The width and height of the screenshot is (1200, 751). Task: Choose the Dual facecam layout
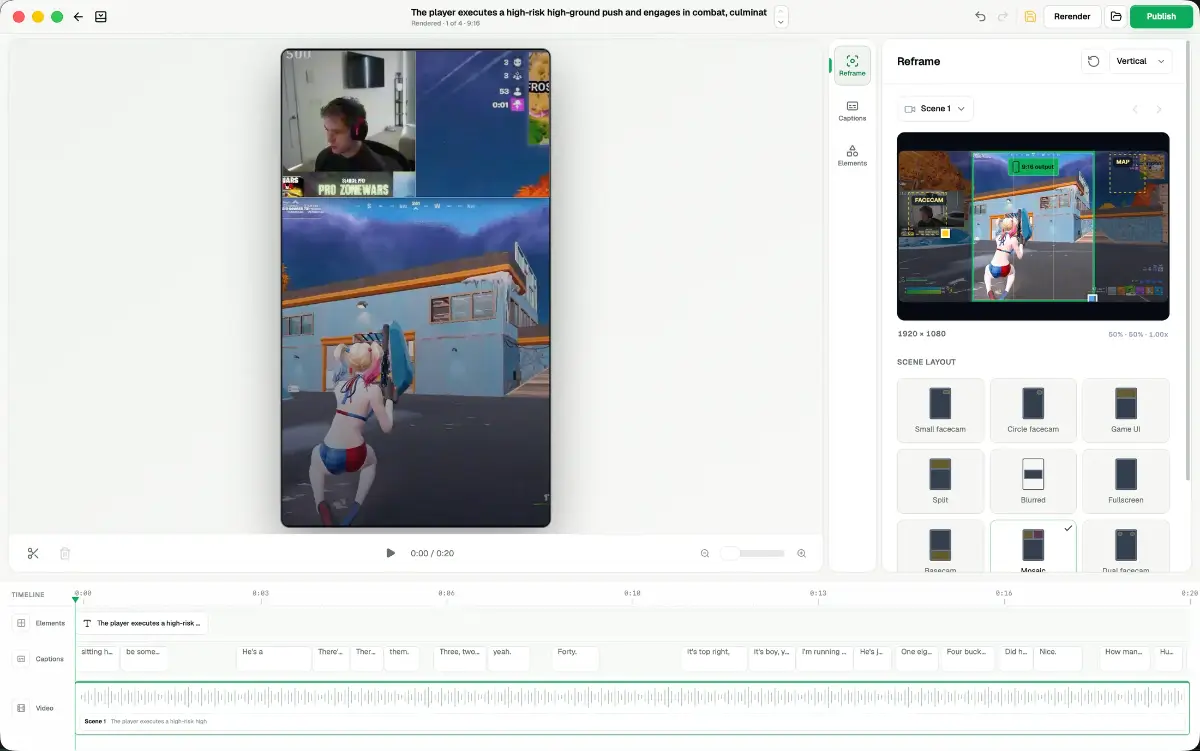coord(1126,546)
